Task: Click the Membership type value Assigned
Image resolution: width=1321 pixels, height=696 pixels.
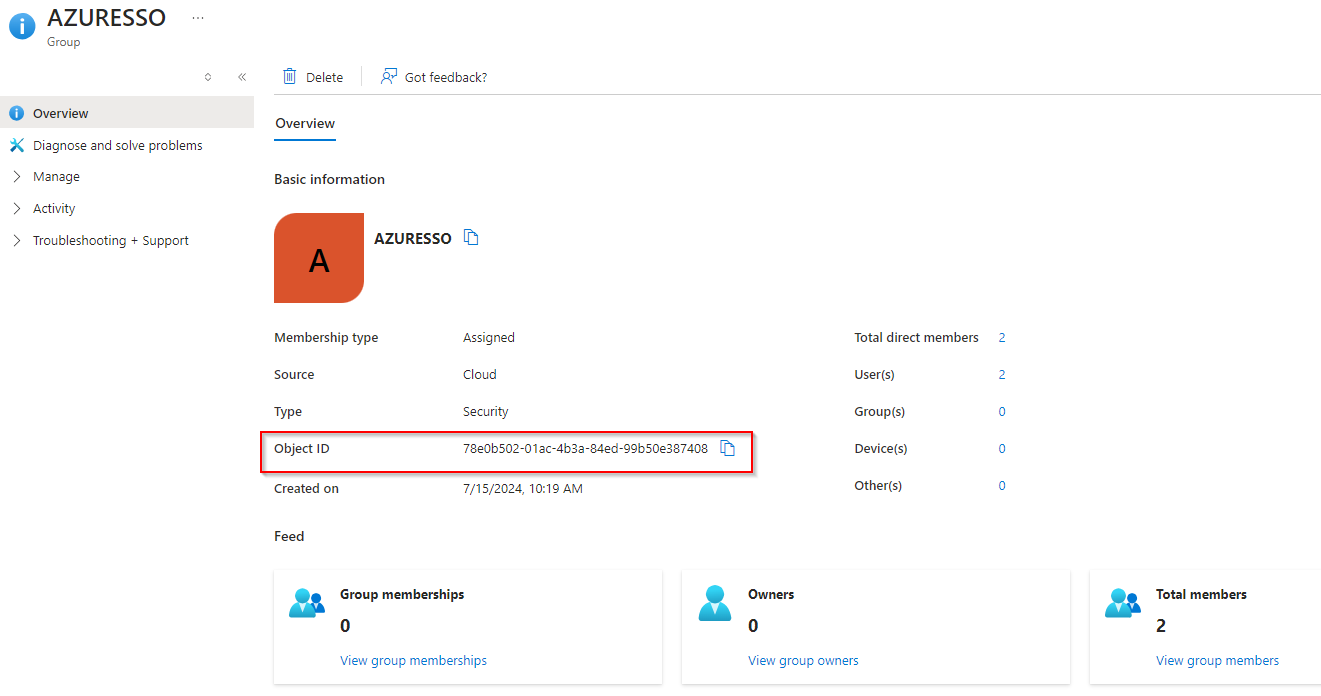Action: coord(489,338)
